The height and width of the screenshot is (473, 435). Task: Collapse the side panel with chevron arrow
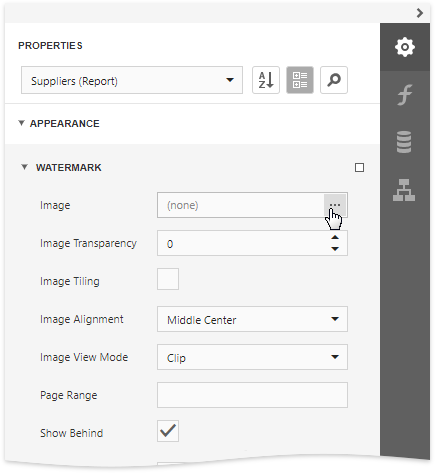(420, 13)
